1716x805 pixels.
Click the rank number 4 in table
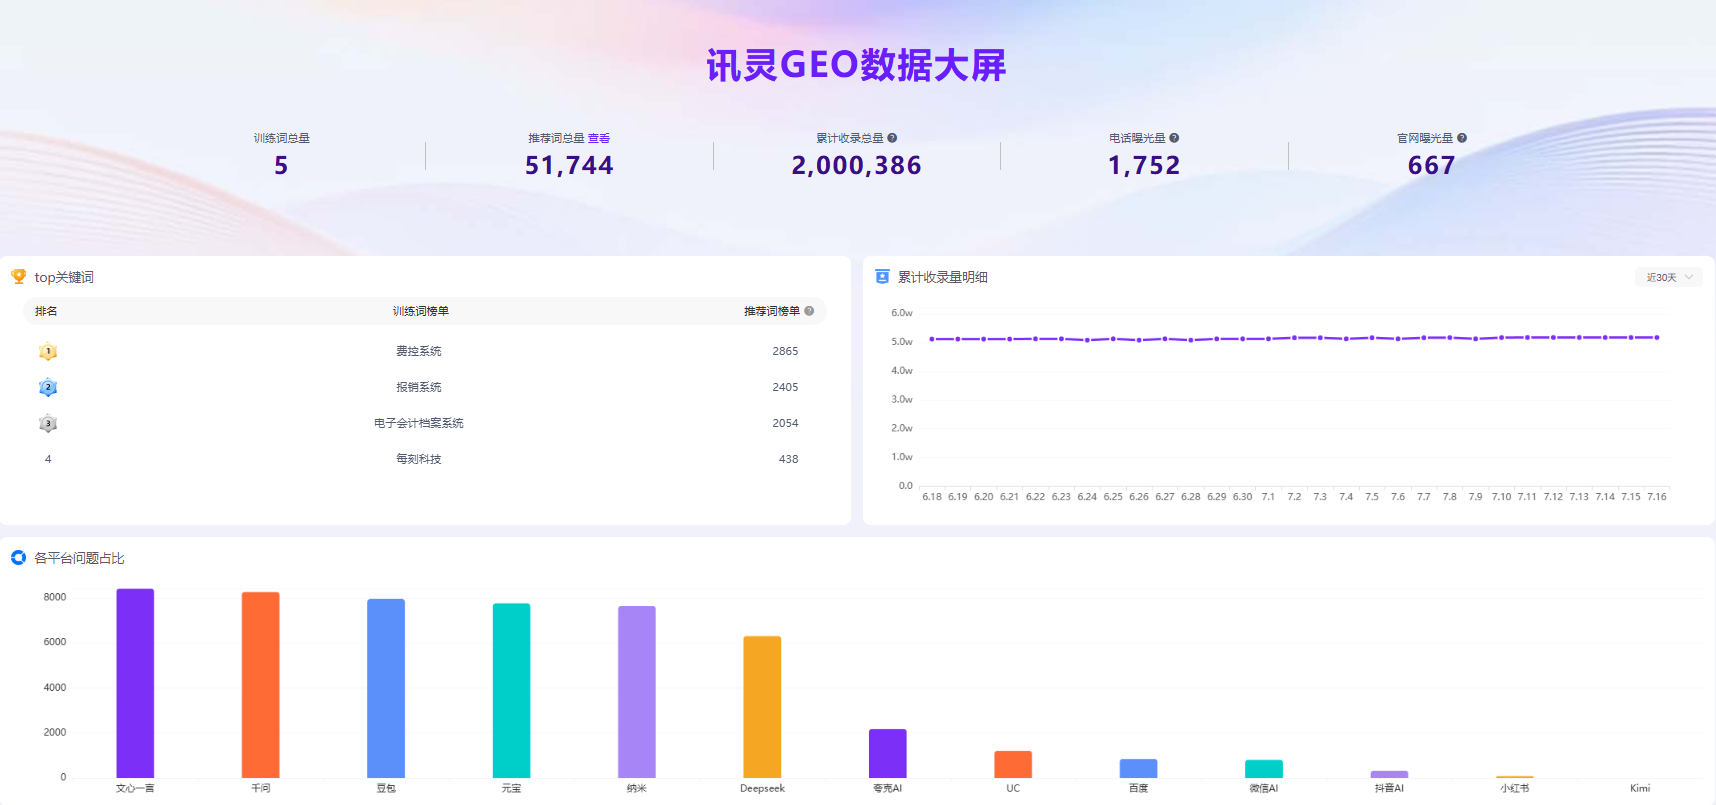[48, 459]
